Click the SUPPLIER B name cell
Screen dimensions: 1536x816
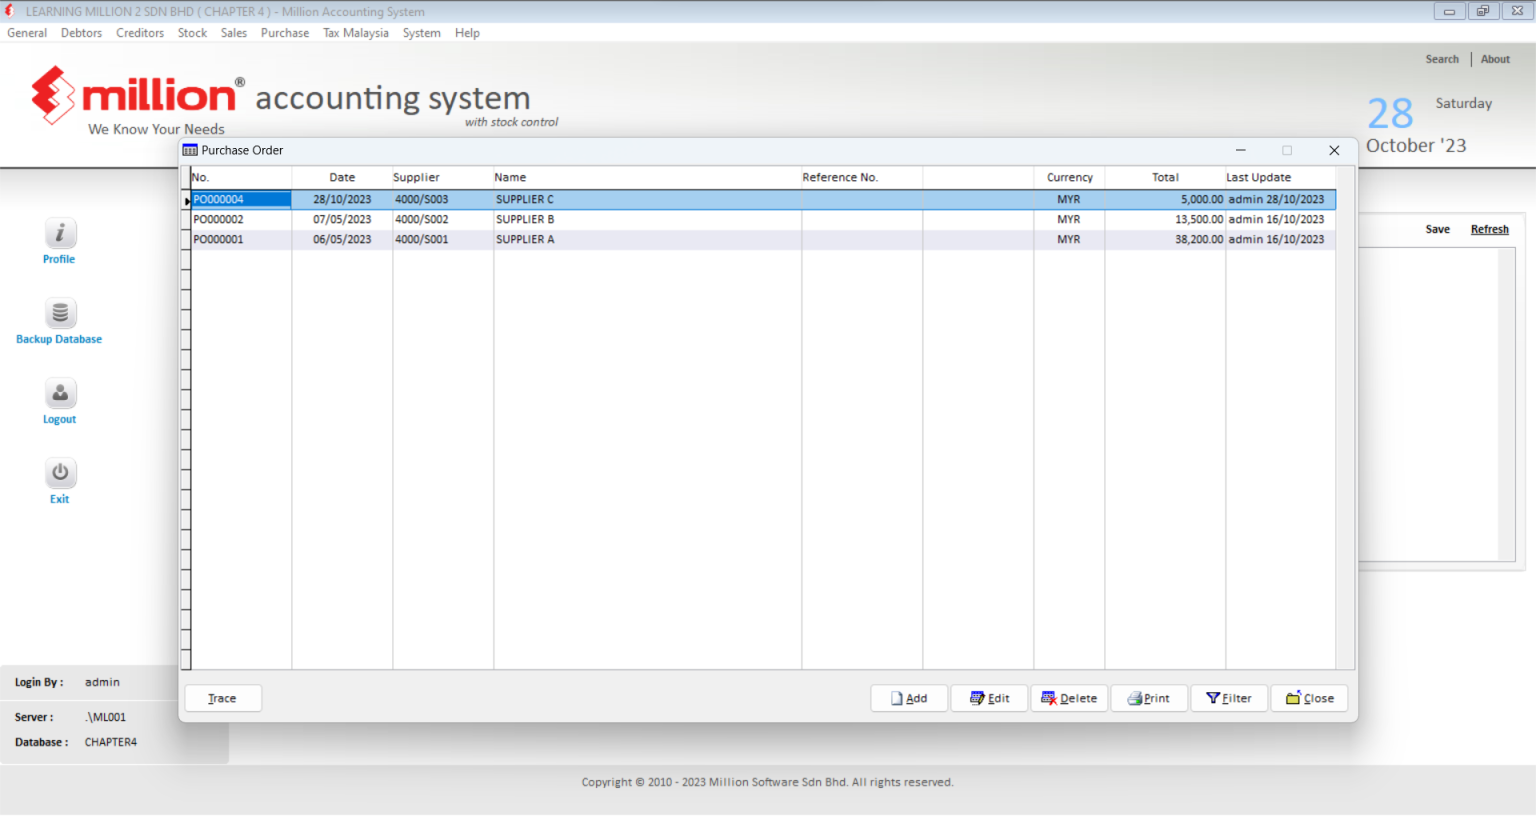tap(647, 219)
